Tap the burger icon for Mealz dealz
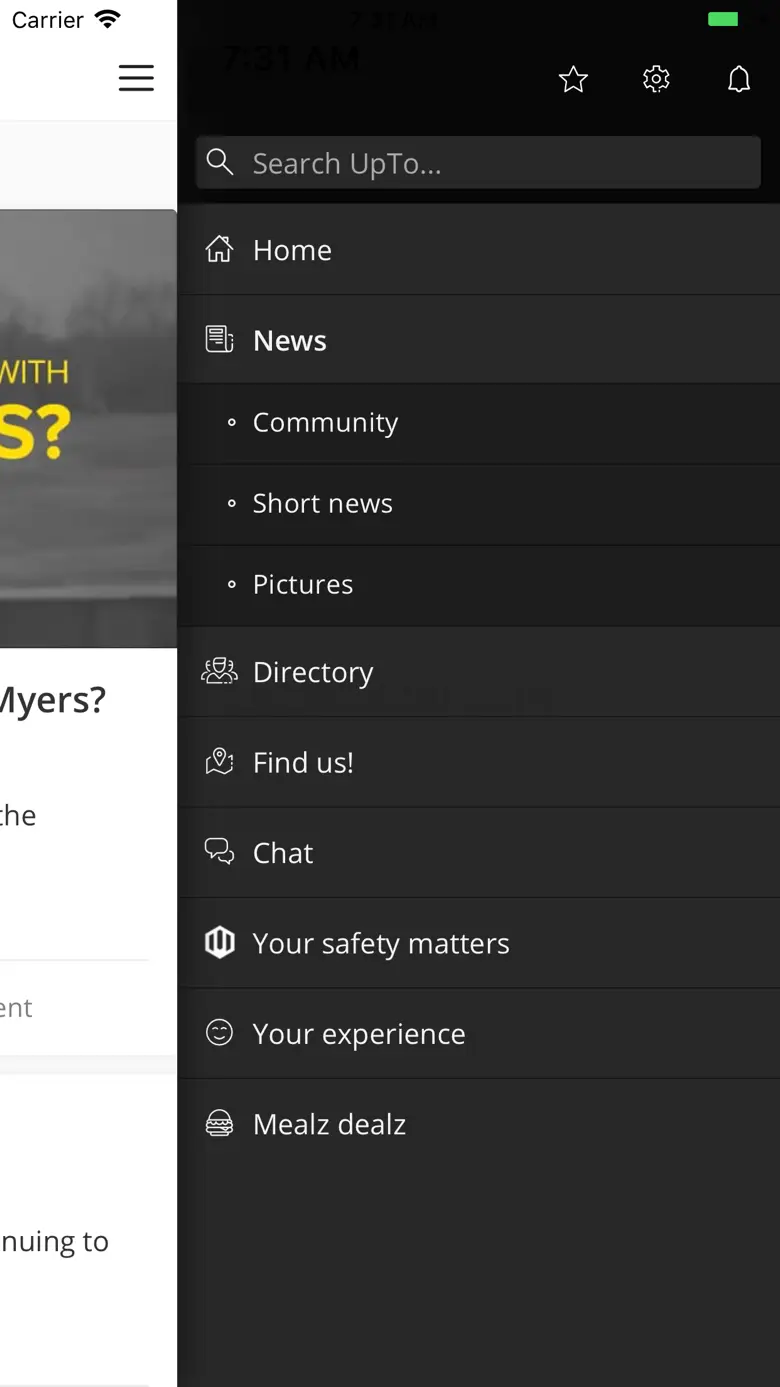The width and height of the screenshot is (780, 1387). point(219,1123)
